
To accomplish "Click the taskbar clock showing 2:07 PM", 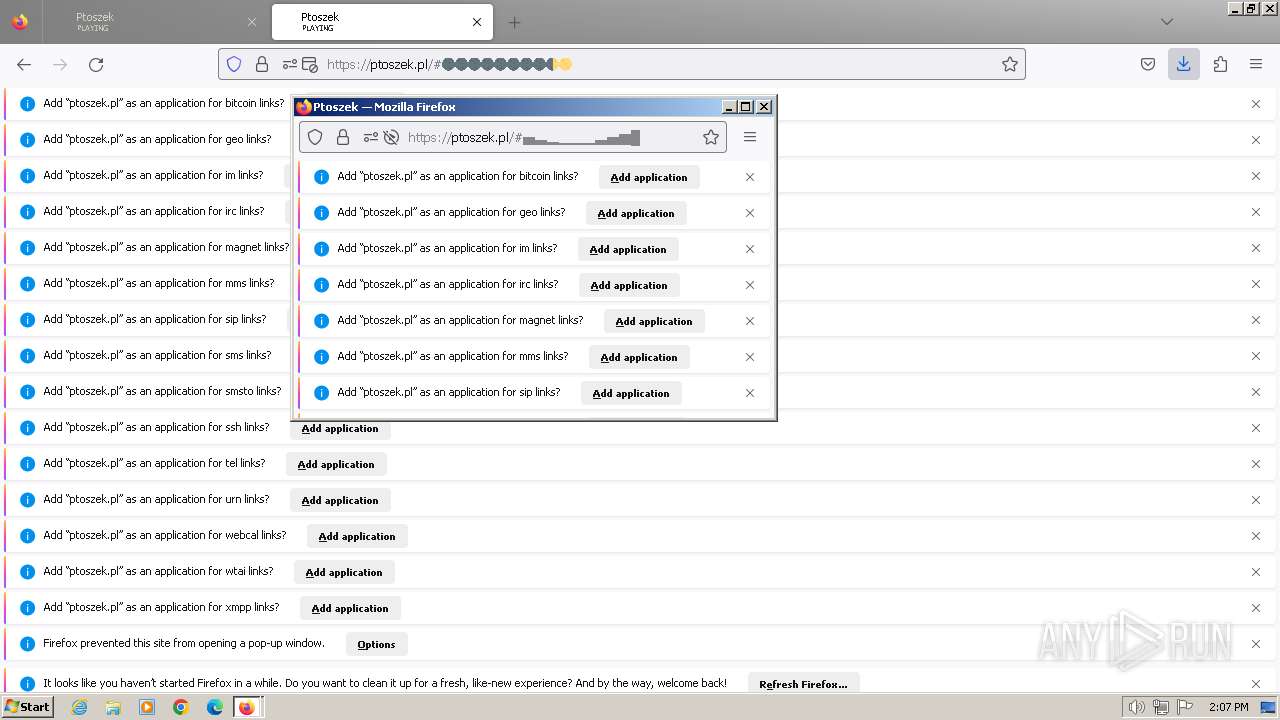I will (1229, 707).
